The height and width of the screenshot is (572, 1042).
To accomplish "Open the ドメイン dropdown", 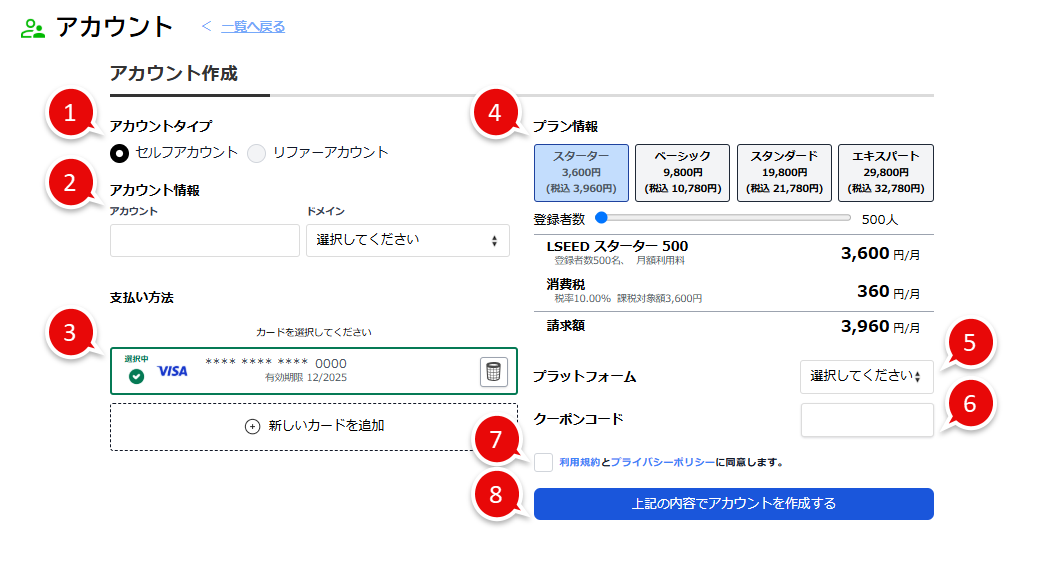I will [x=407, y=240].
